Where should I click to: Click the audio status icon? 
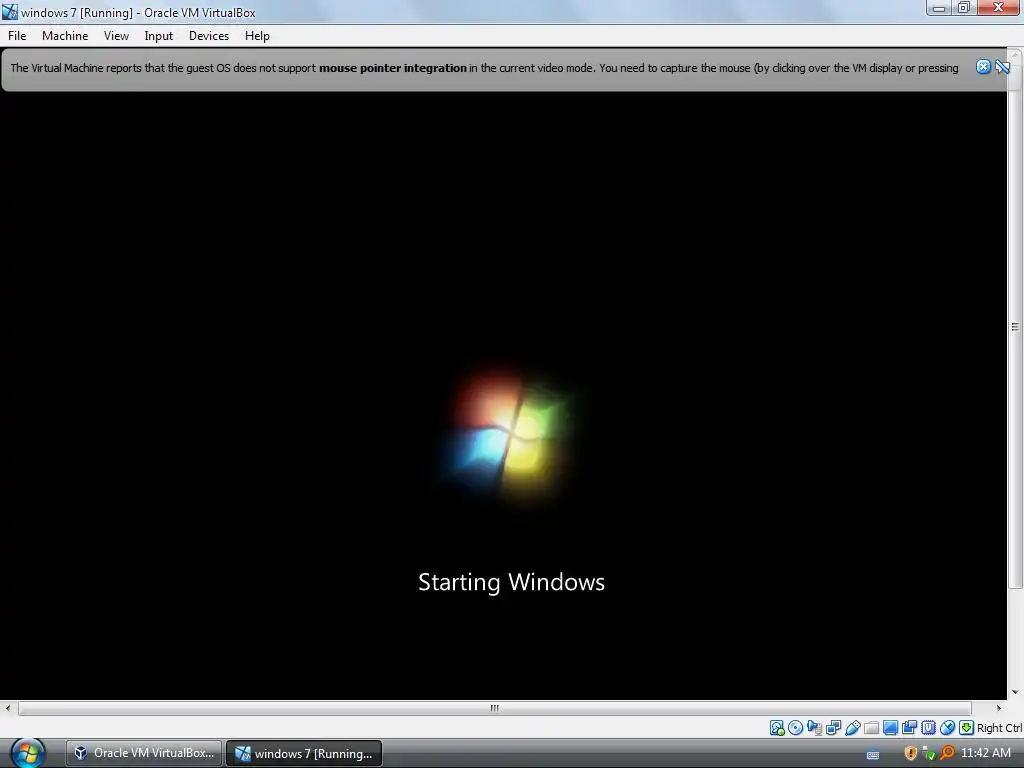coord(814,728)
